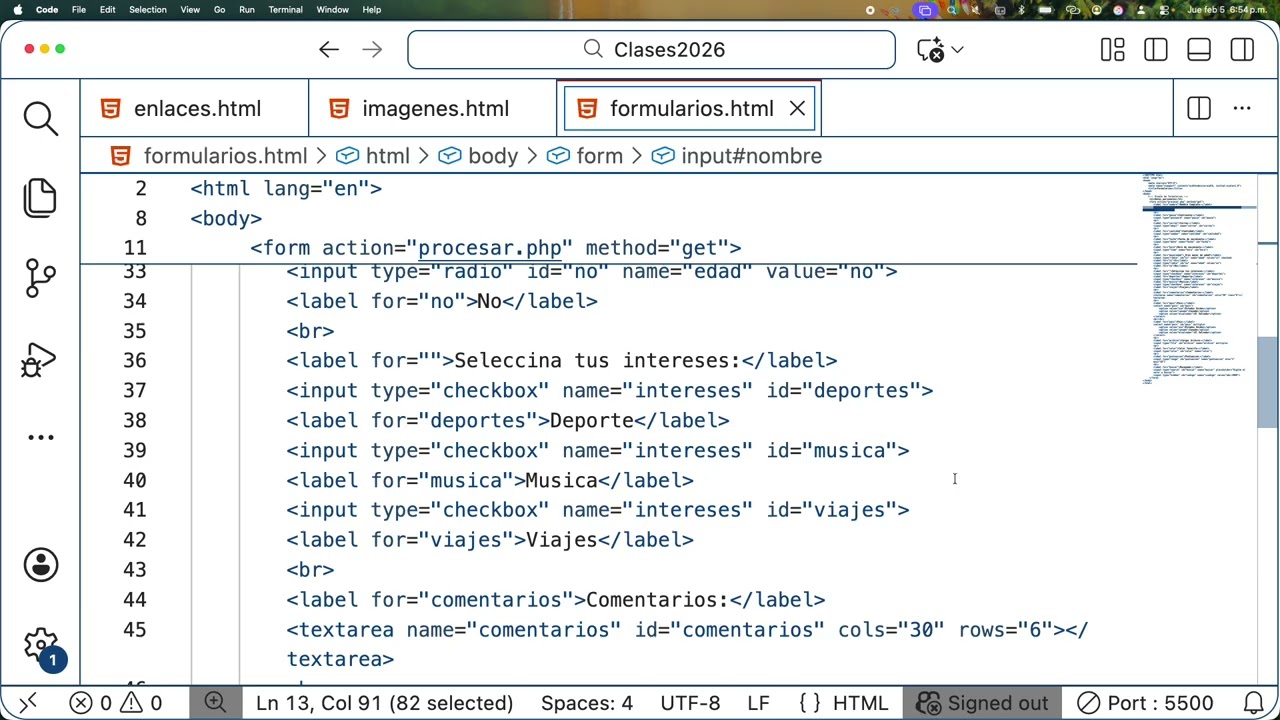Open the Terminal menu
This screenshot has height=720, width=1280.
286,10
